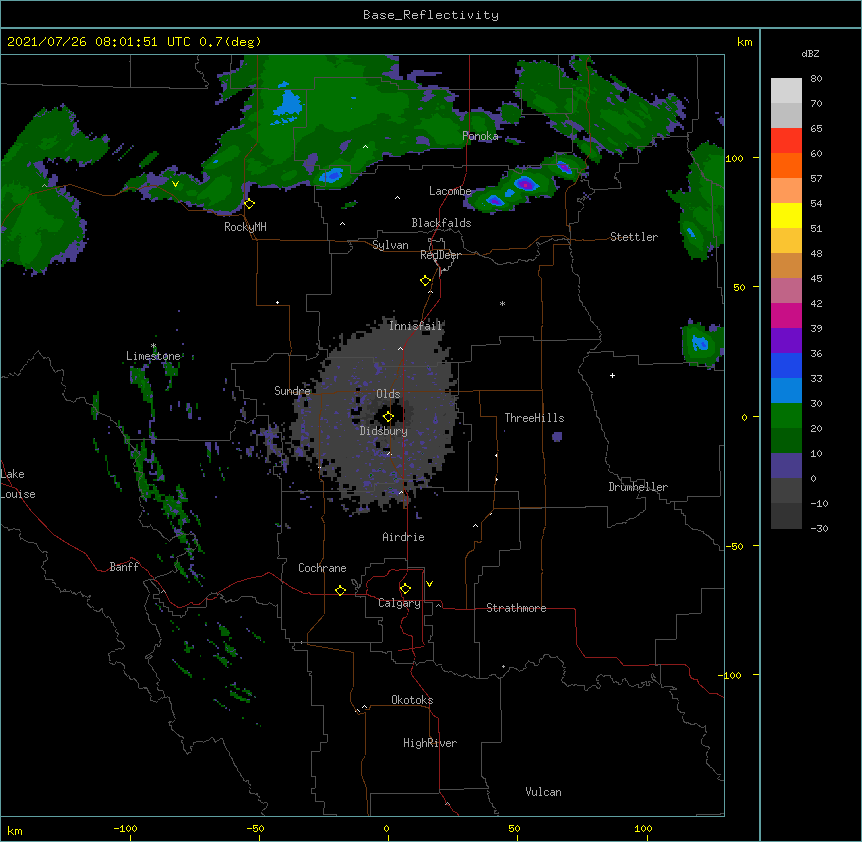Image resolution: width=862 pixels, height=842 pixels.
Task: Click the magenta 39-42 dBZ legend color
Action: tap(786, 315)
